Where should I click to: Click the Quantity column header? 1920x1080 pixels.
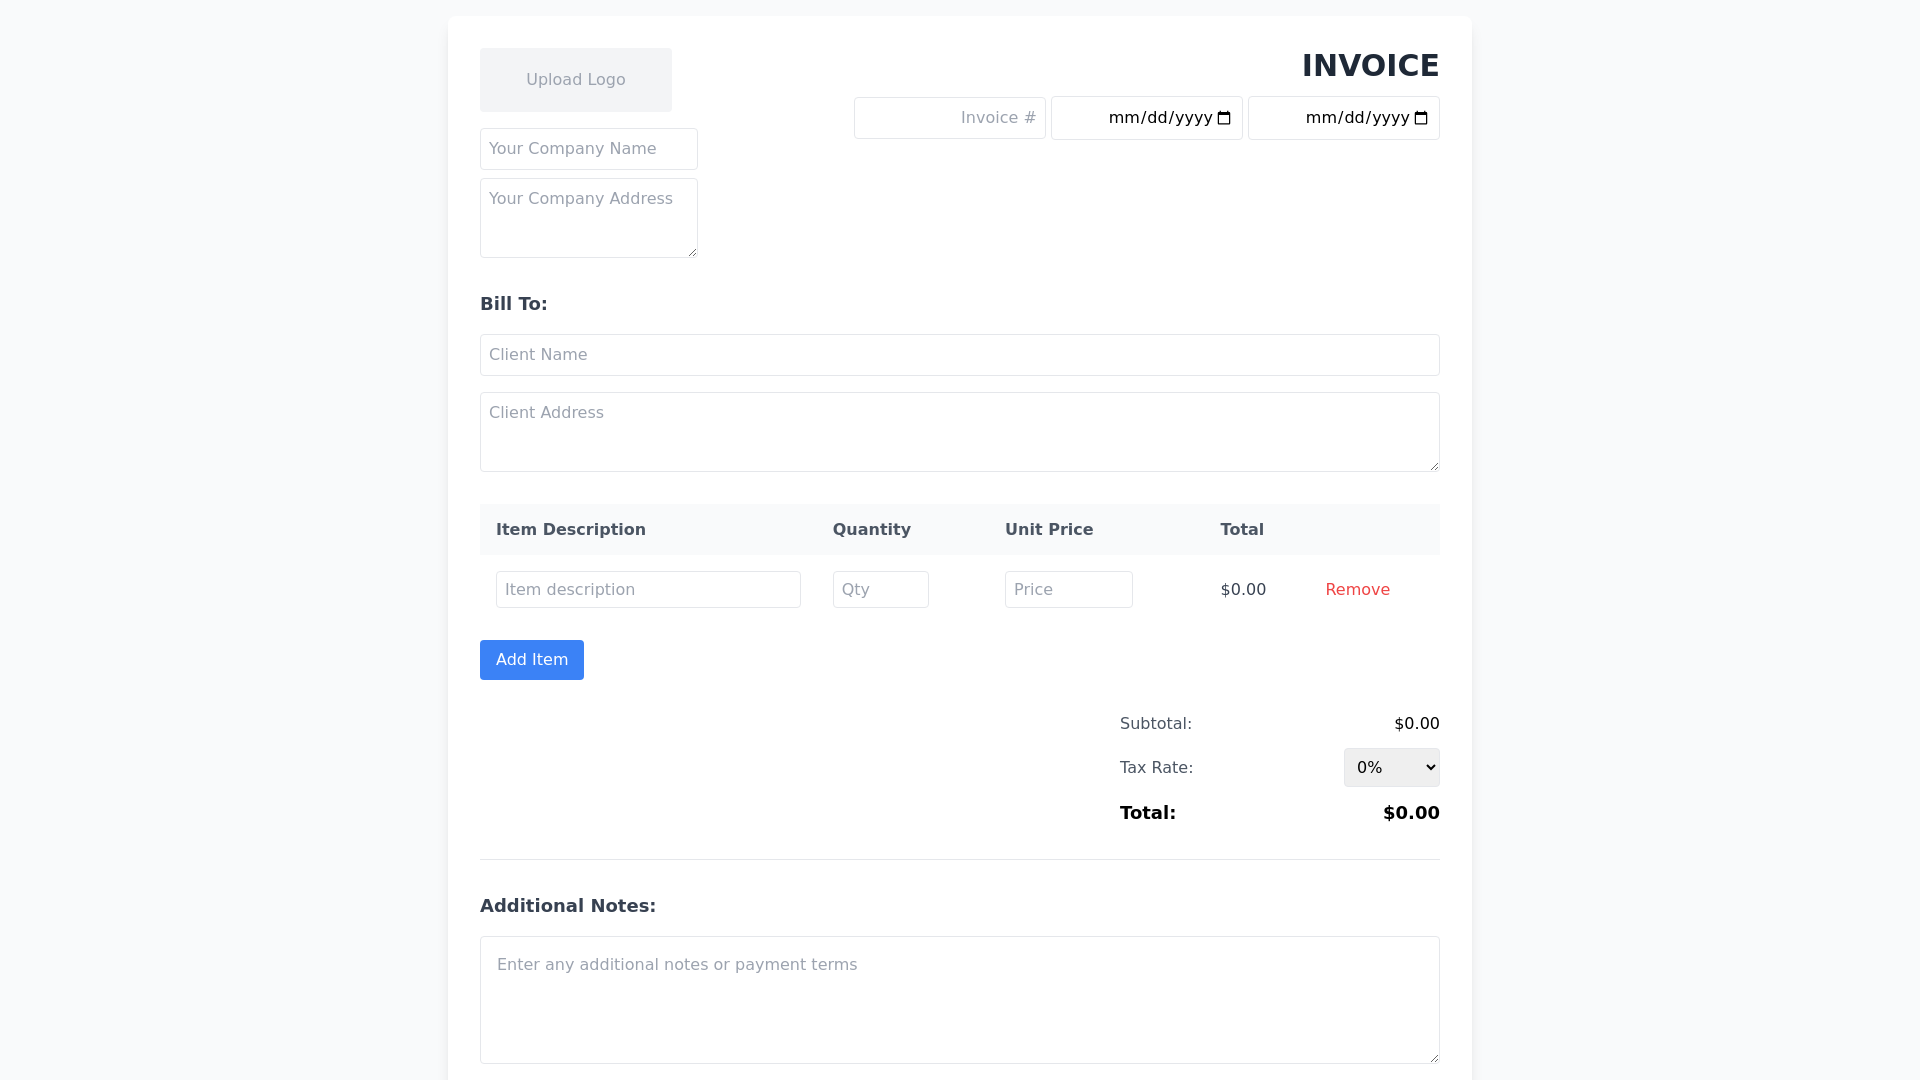pos(872,530)
